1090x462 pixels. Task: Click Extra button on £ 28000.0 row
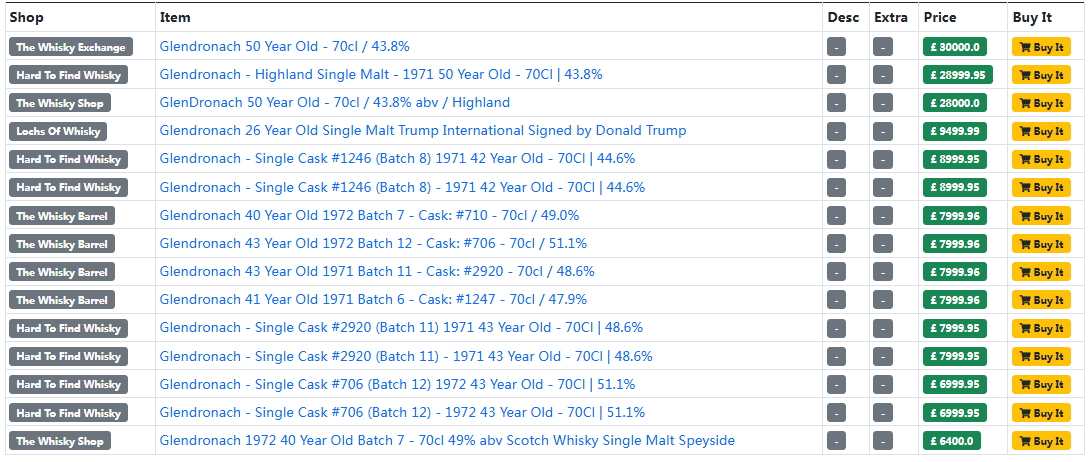[x=882, y=103]
